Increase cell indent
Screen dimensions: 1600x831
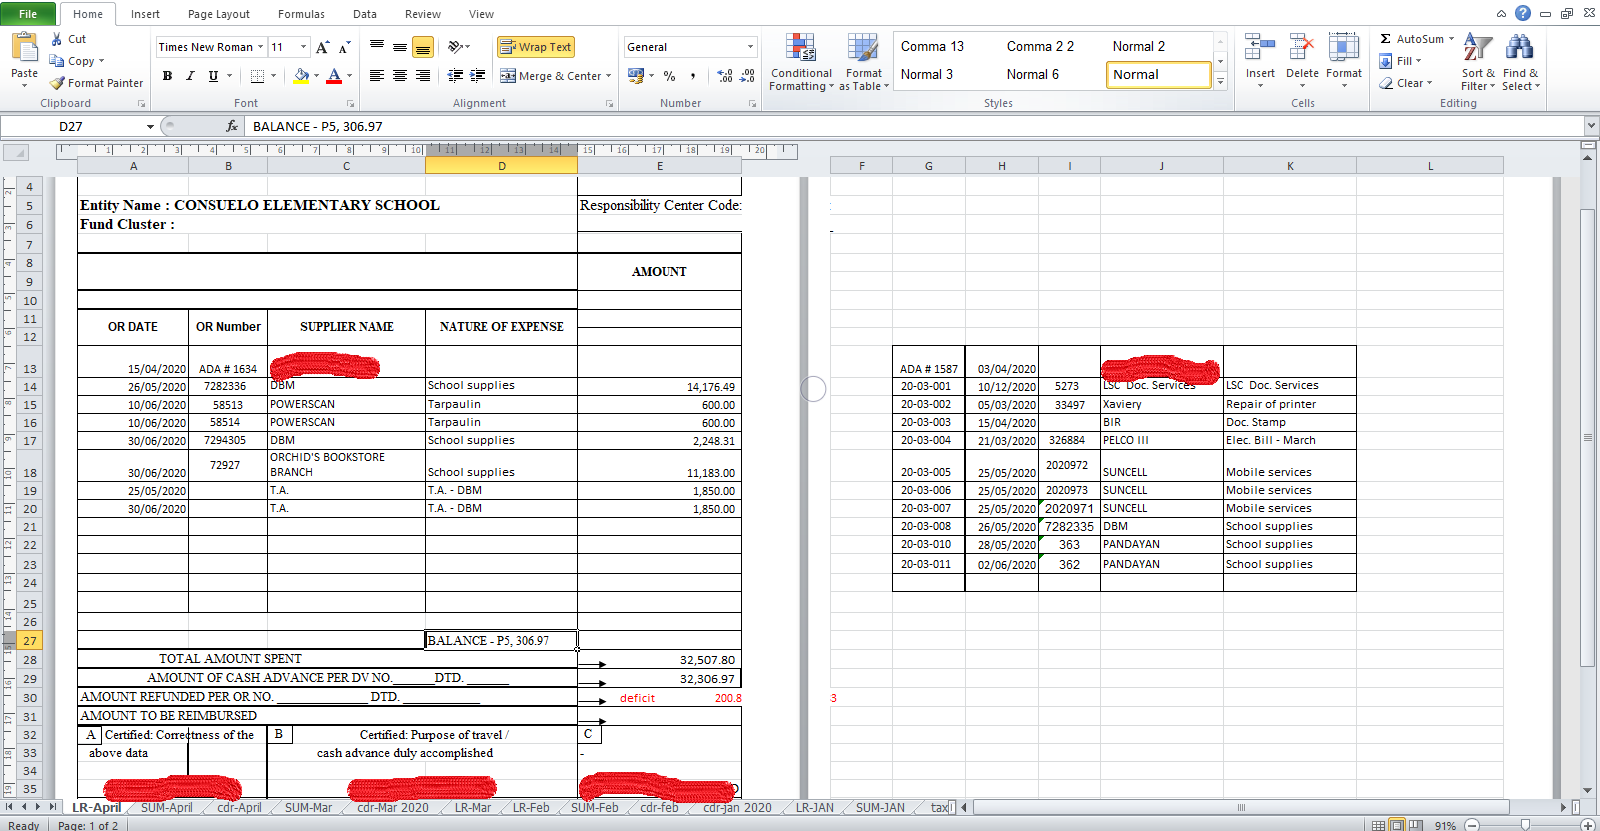pyautogui.click(x=478, y=76)
